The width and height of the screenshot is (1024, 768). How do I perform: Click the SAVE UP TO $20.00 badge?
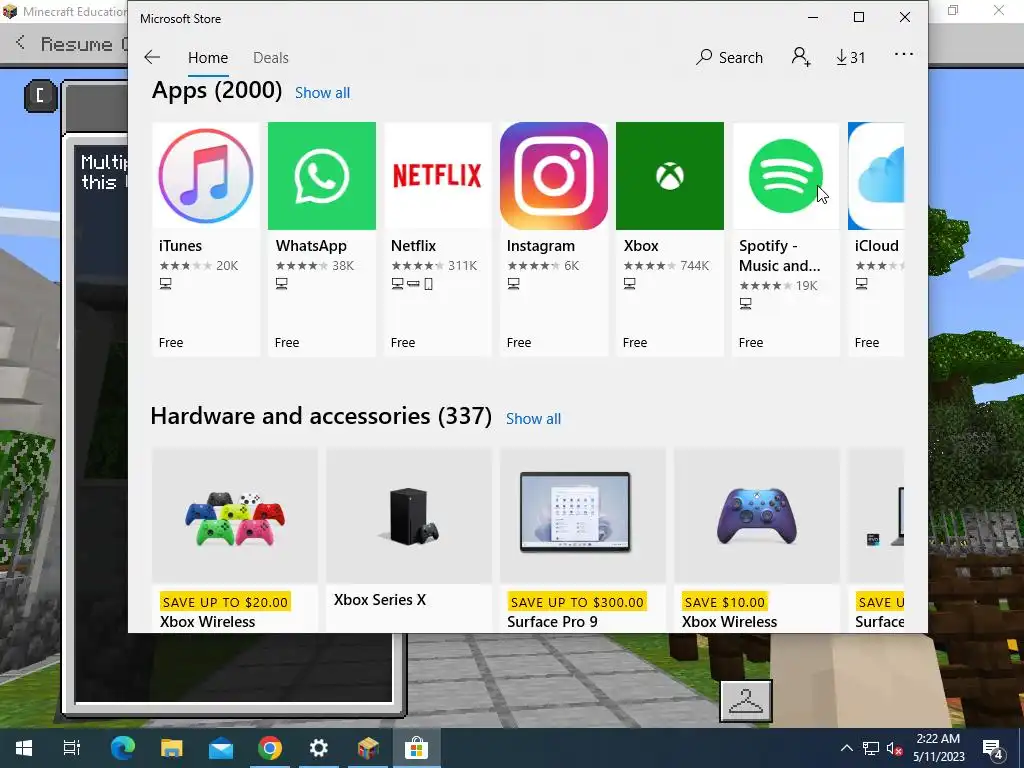pyautogui.click(x=225, y=602)
